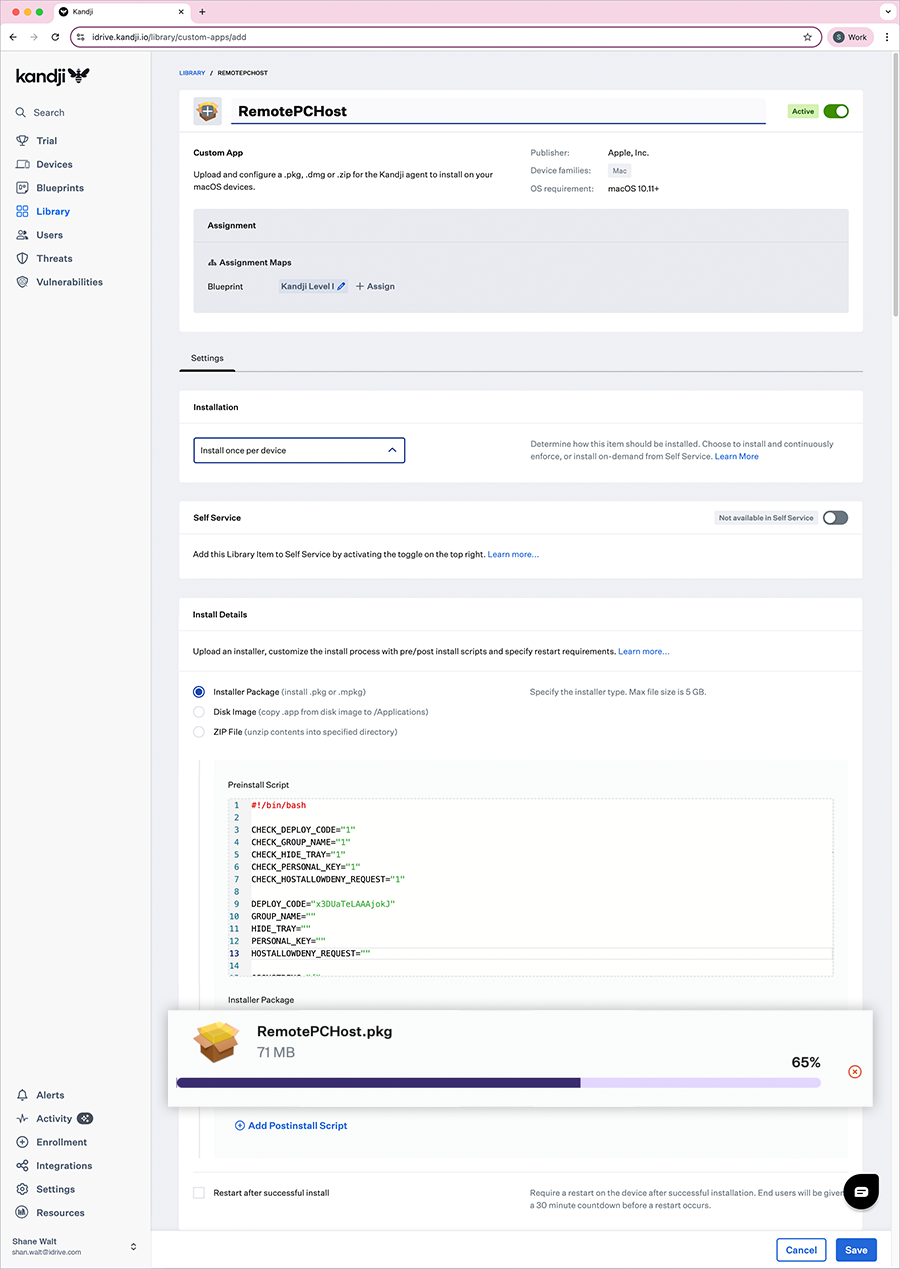Open the browser three-dot menu
900x1269 pixels.
pos(886,37)
